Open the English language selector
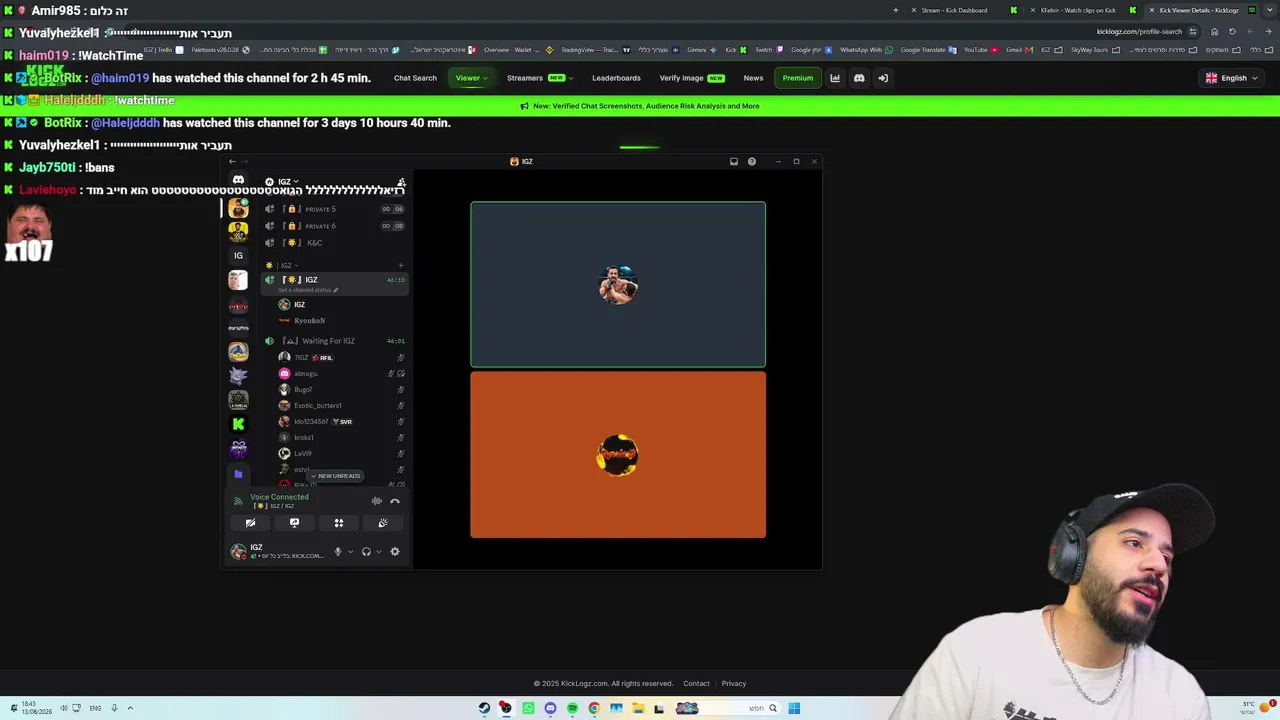This screenshot has height=720, width=1280. 1232,78
